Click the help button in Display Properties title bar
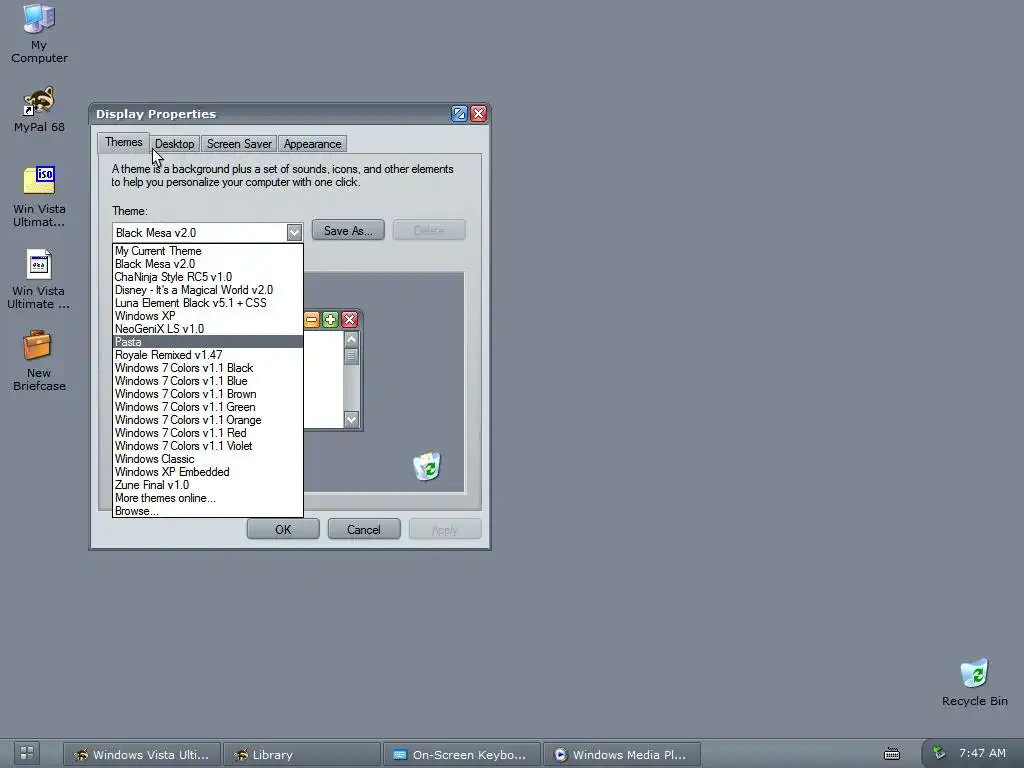The width and height of the screenshot is (1024, 768). [459, 114]
